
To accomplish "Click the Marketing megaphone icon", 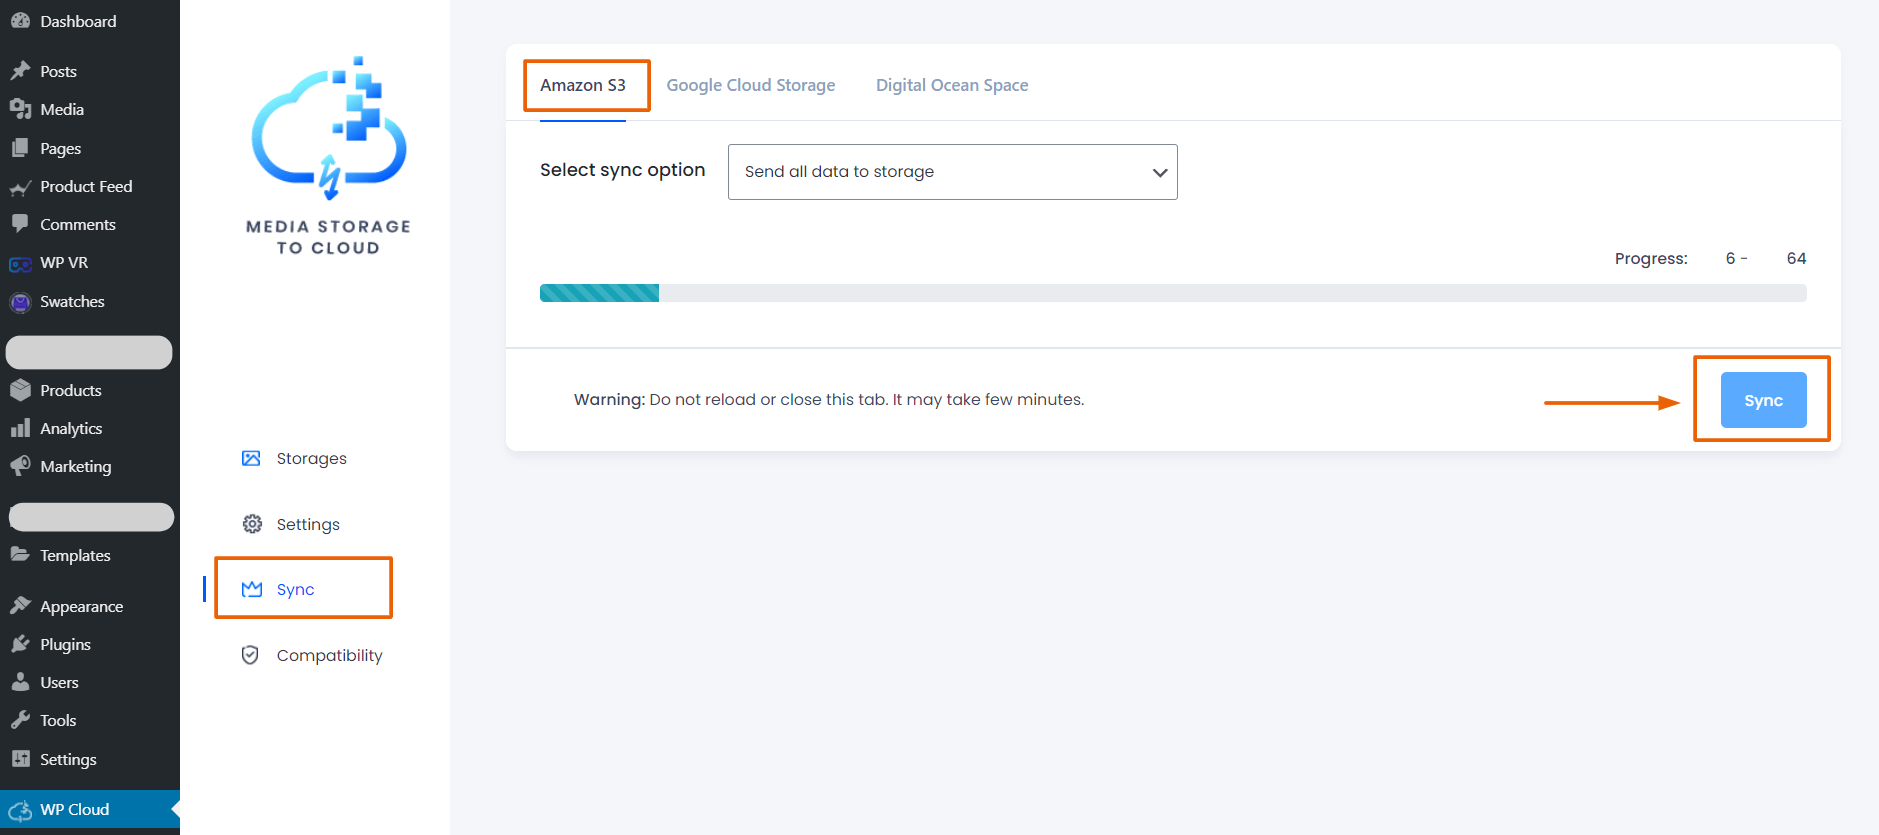I will point(20,466).
